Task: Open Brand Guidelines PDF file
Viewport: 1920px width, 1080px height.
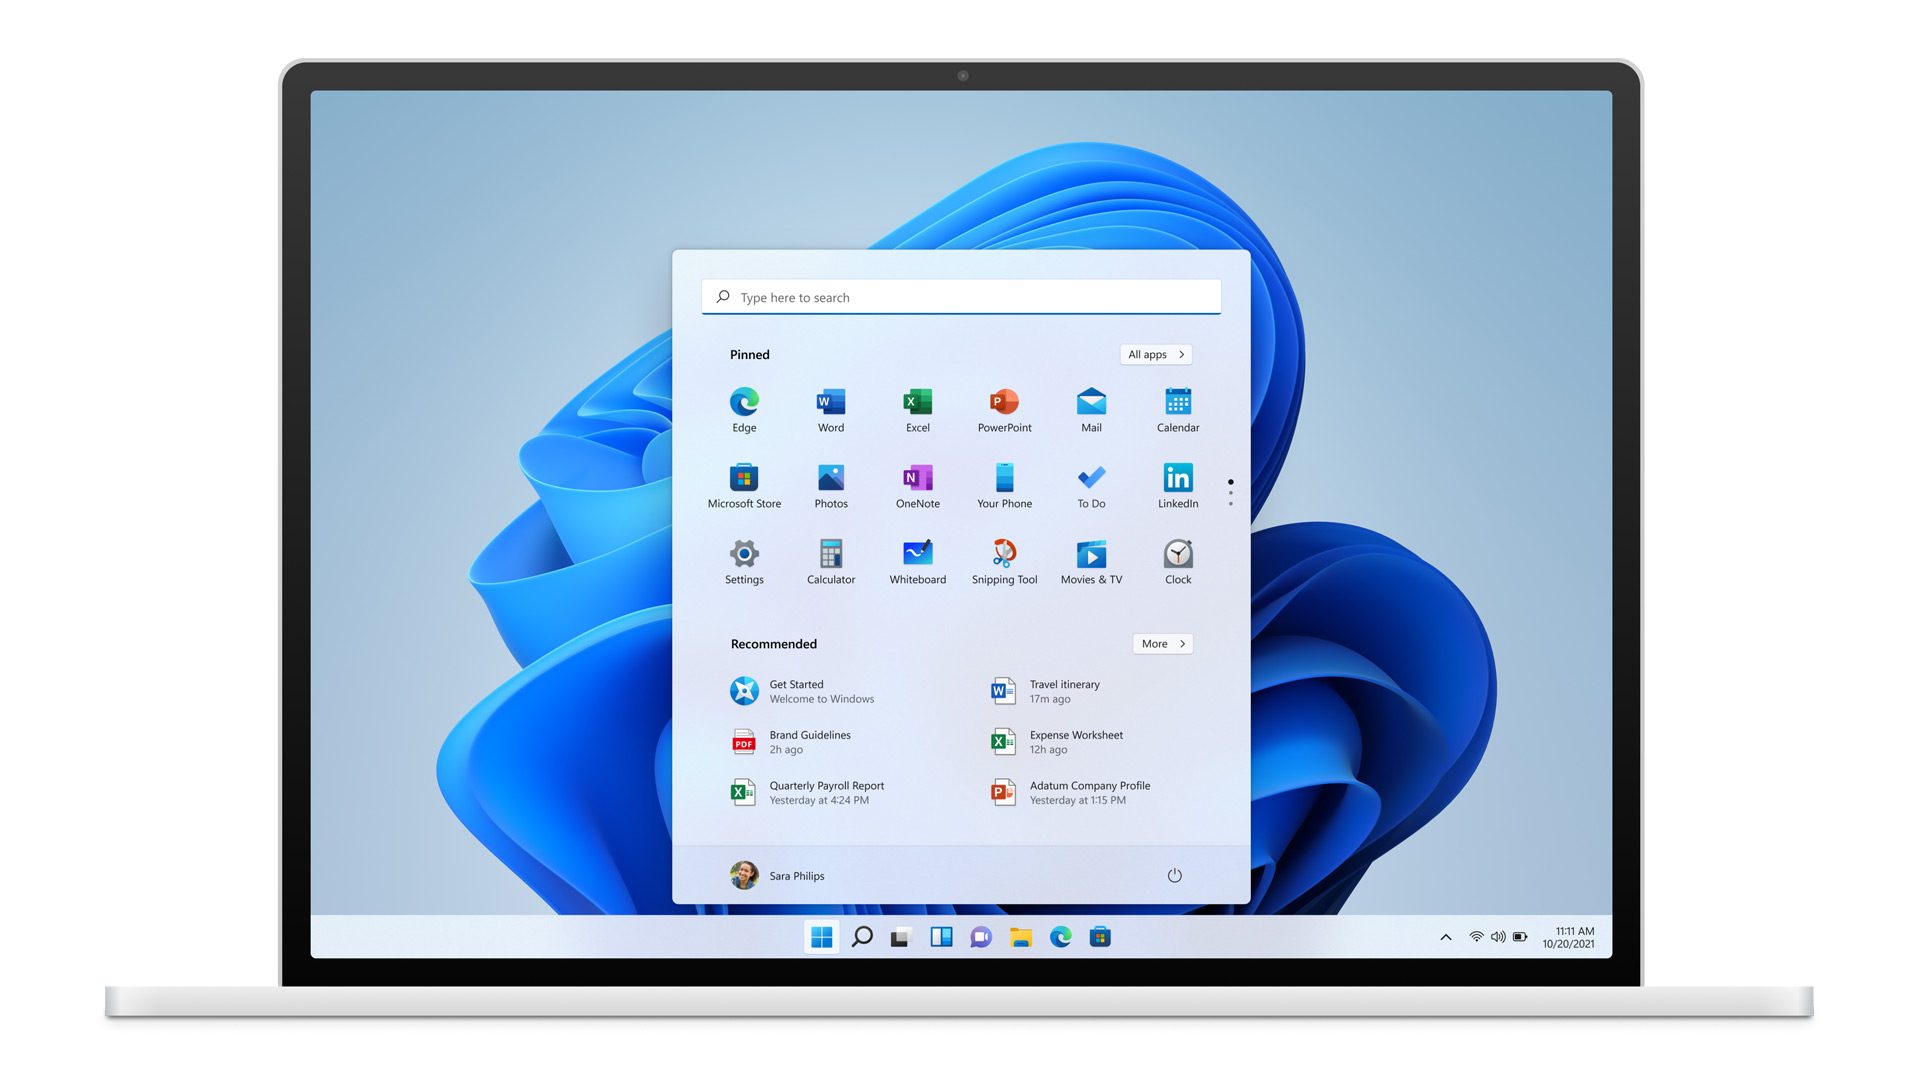Action: click(807, 741)
